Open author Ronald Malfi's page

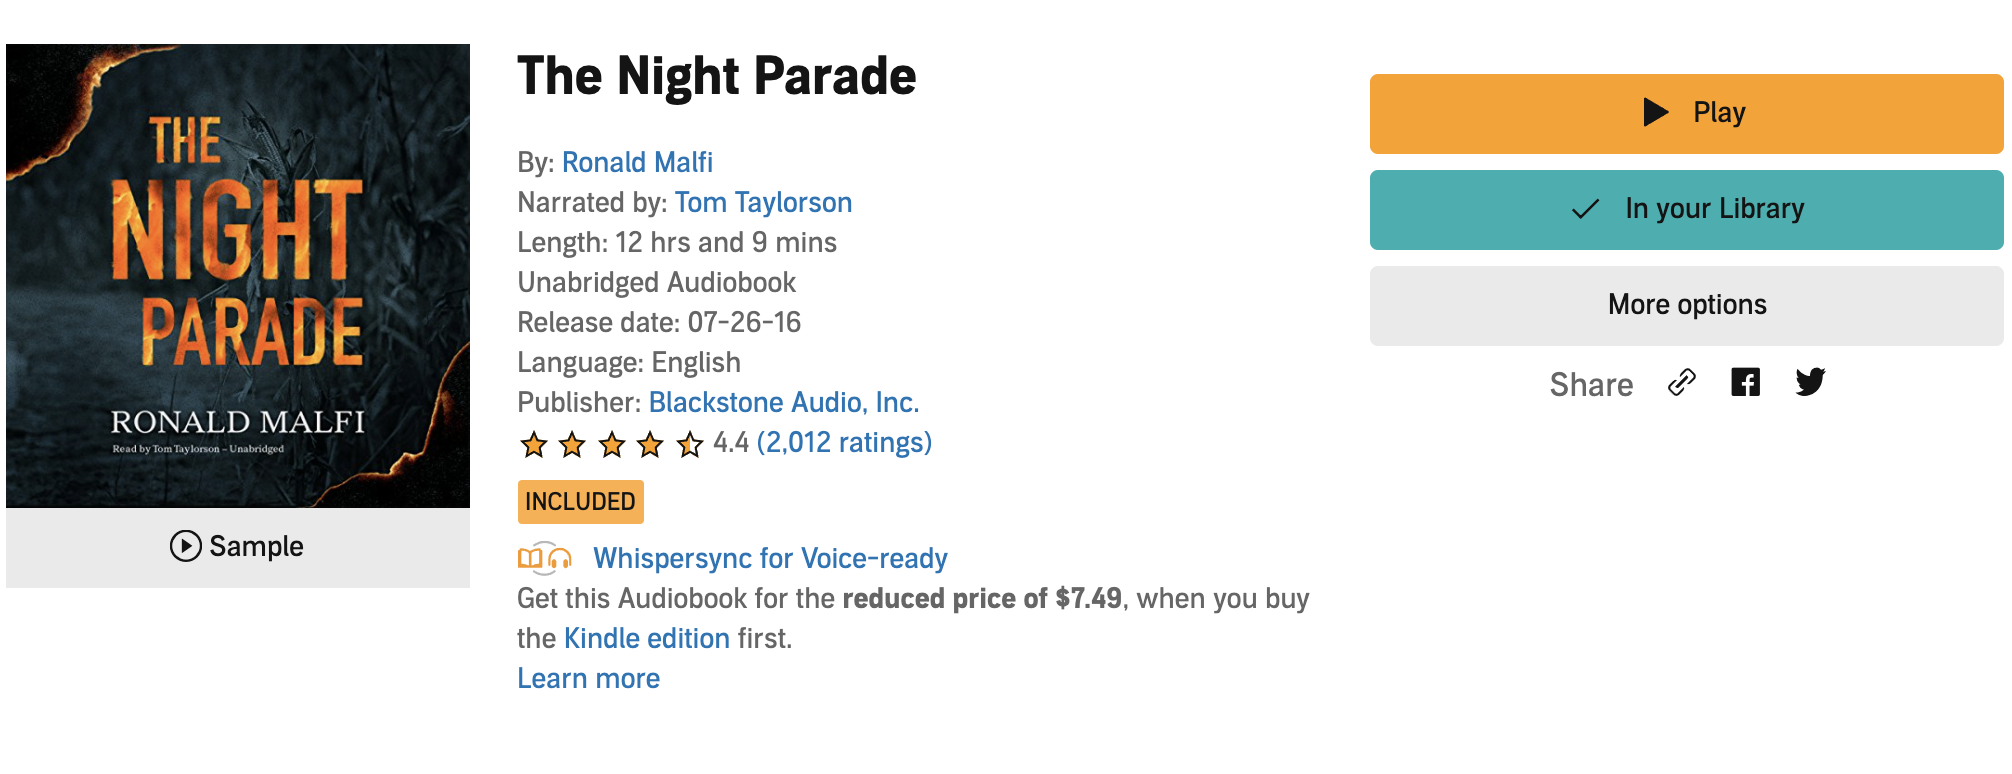coord(637,162)
